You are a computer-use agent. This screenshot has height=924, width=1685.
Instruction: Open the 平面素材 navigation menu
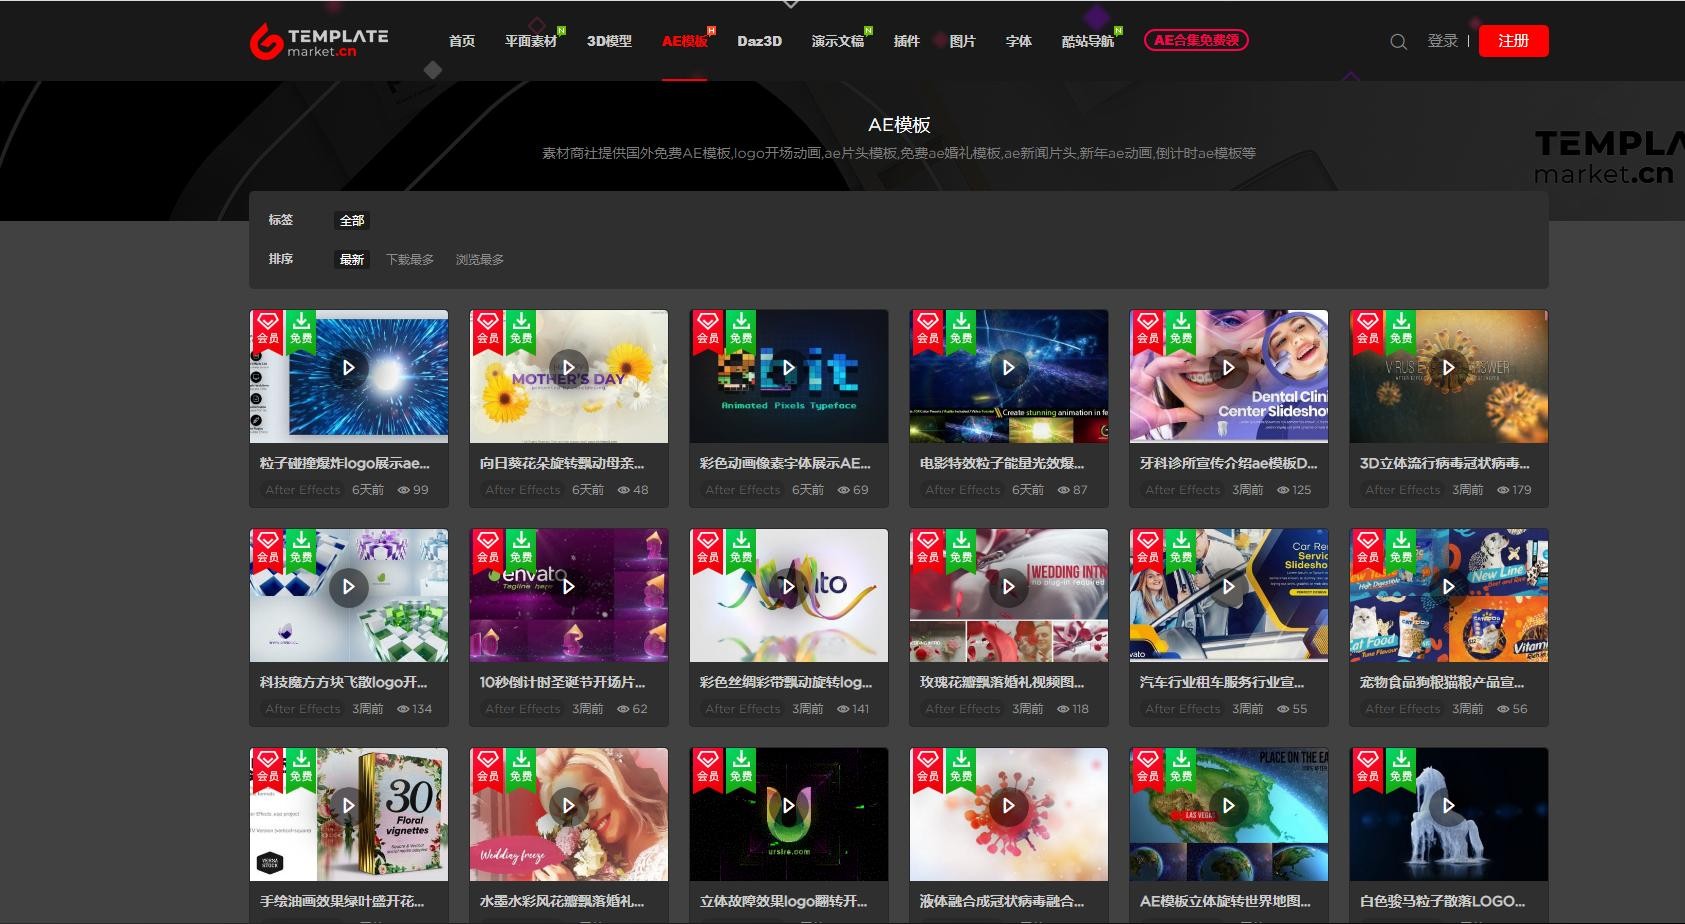[530, 41]
